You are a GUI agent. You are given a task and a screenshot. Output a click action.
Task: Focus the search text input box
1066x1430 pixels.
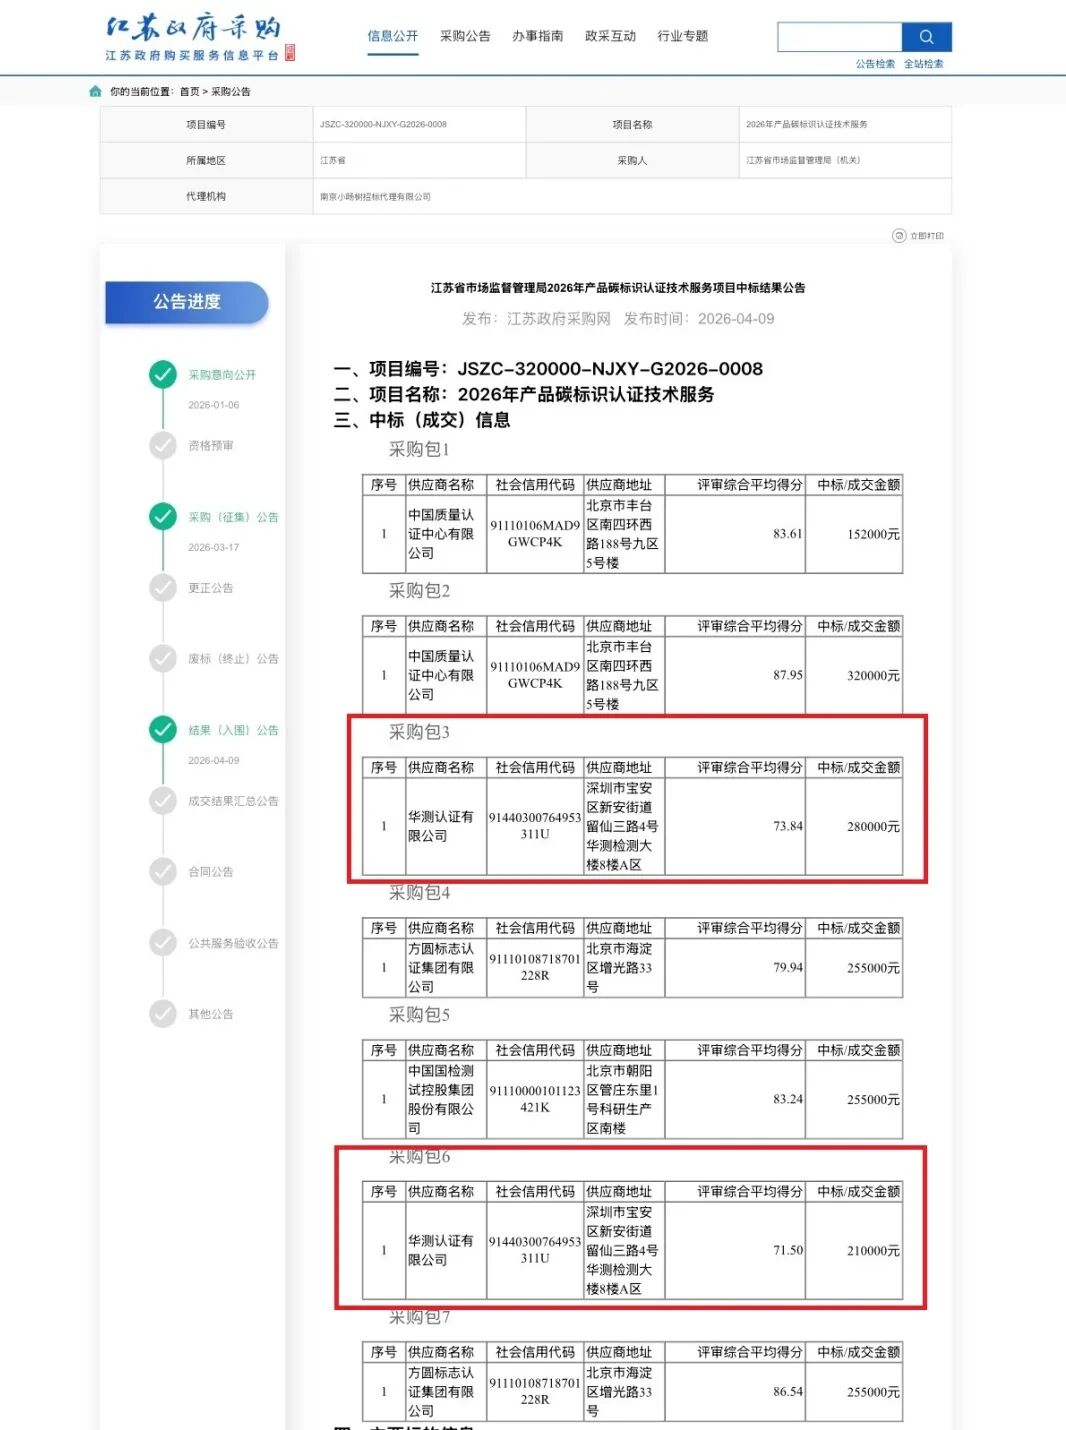point(840,37)
